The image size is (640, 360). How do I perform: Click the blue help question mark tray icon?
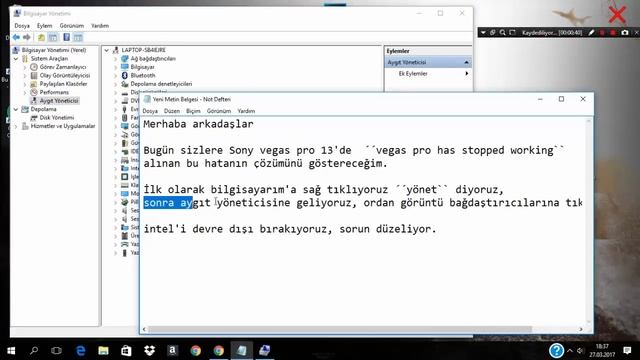(x=556, y=351)
